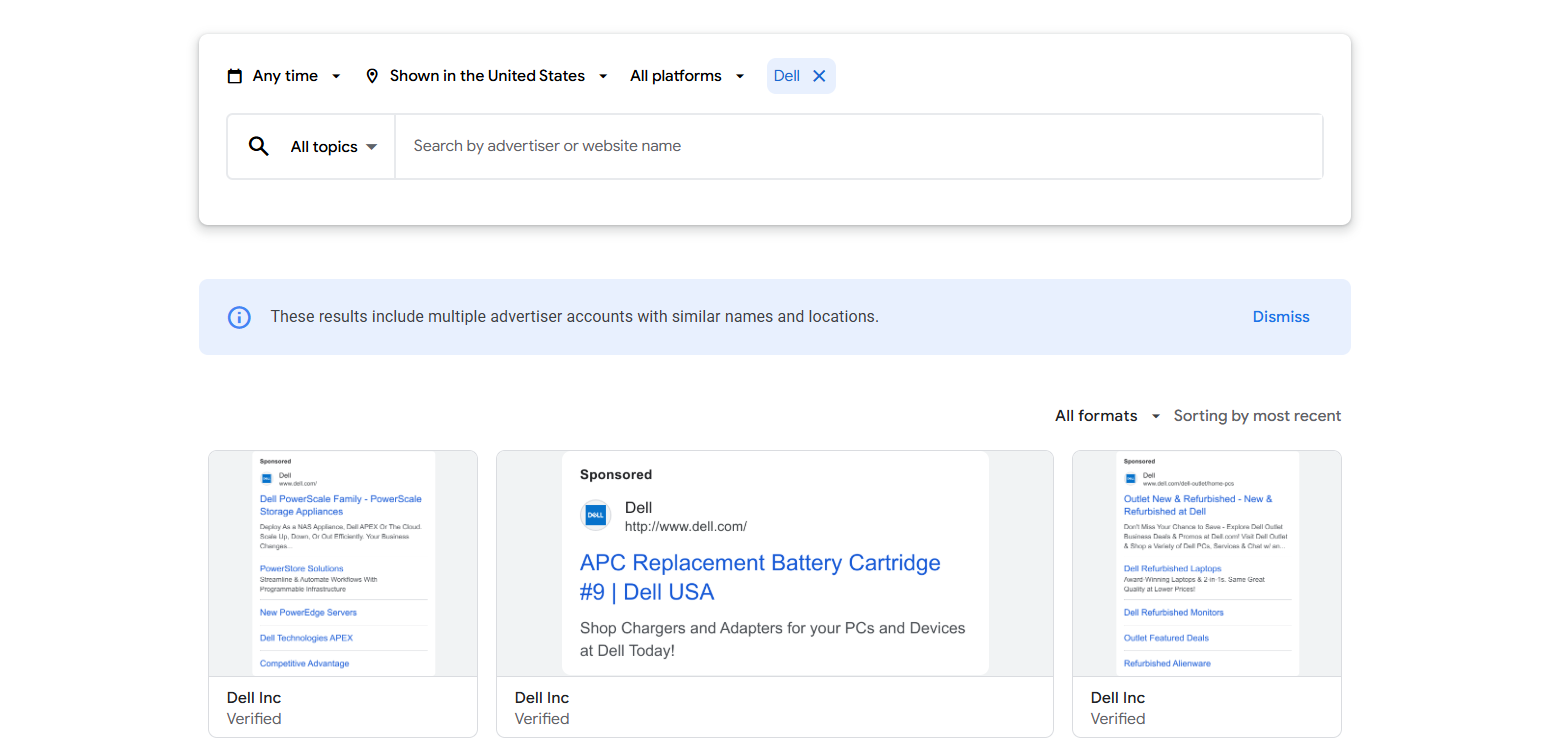
Task: Click APC Replacement Battery Cartridge #9 headline
Action: 760,577
